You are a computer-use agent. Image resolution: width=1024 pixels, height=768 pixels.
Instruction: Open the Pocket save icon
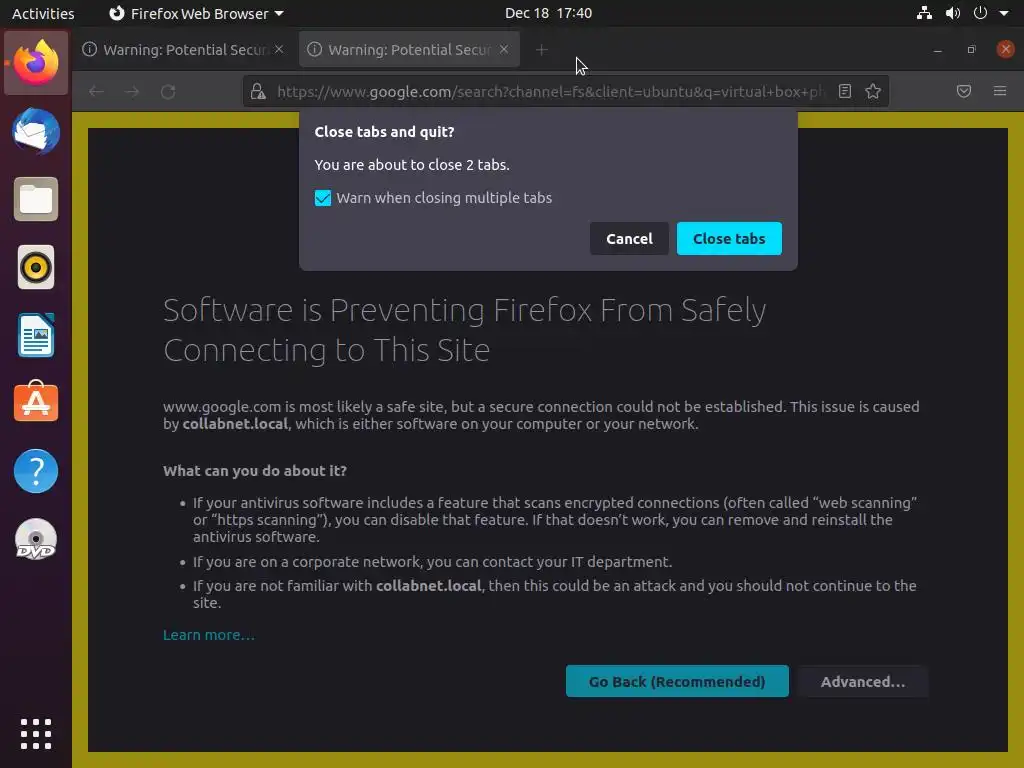tap(964, 91)
